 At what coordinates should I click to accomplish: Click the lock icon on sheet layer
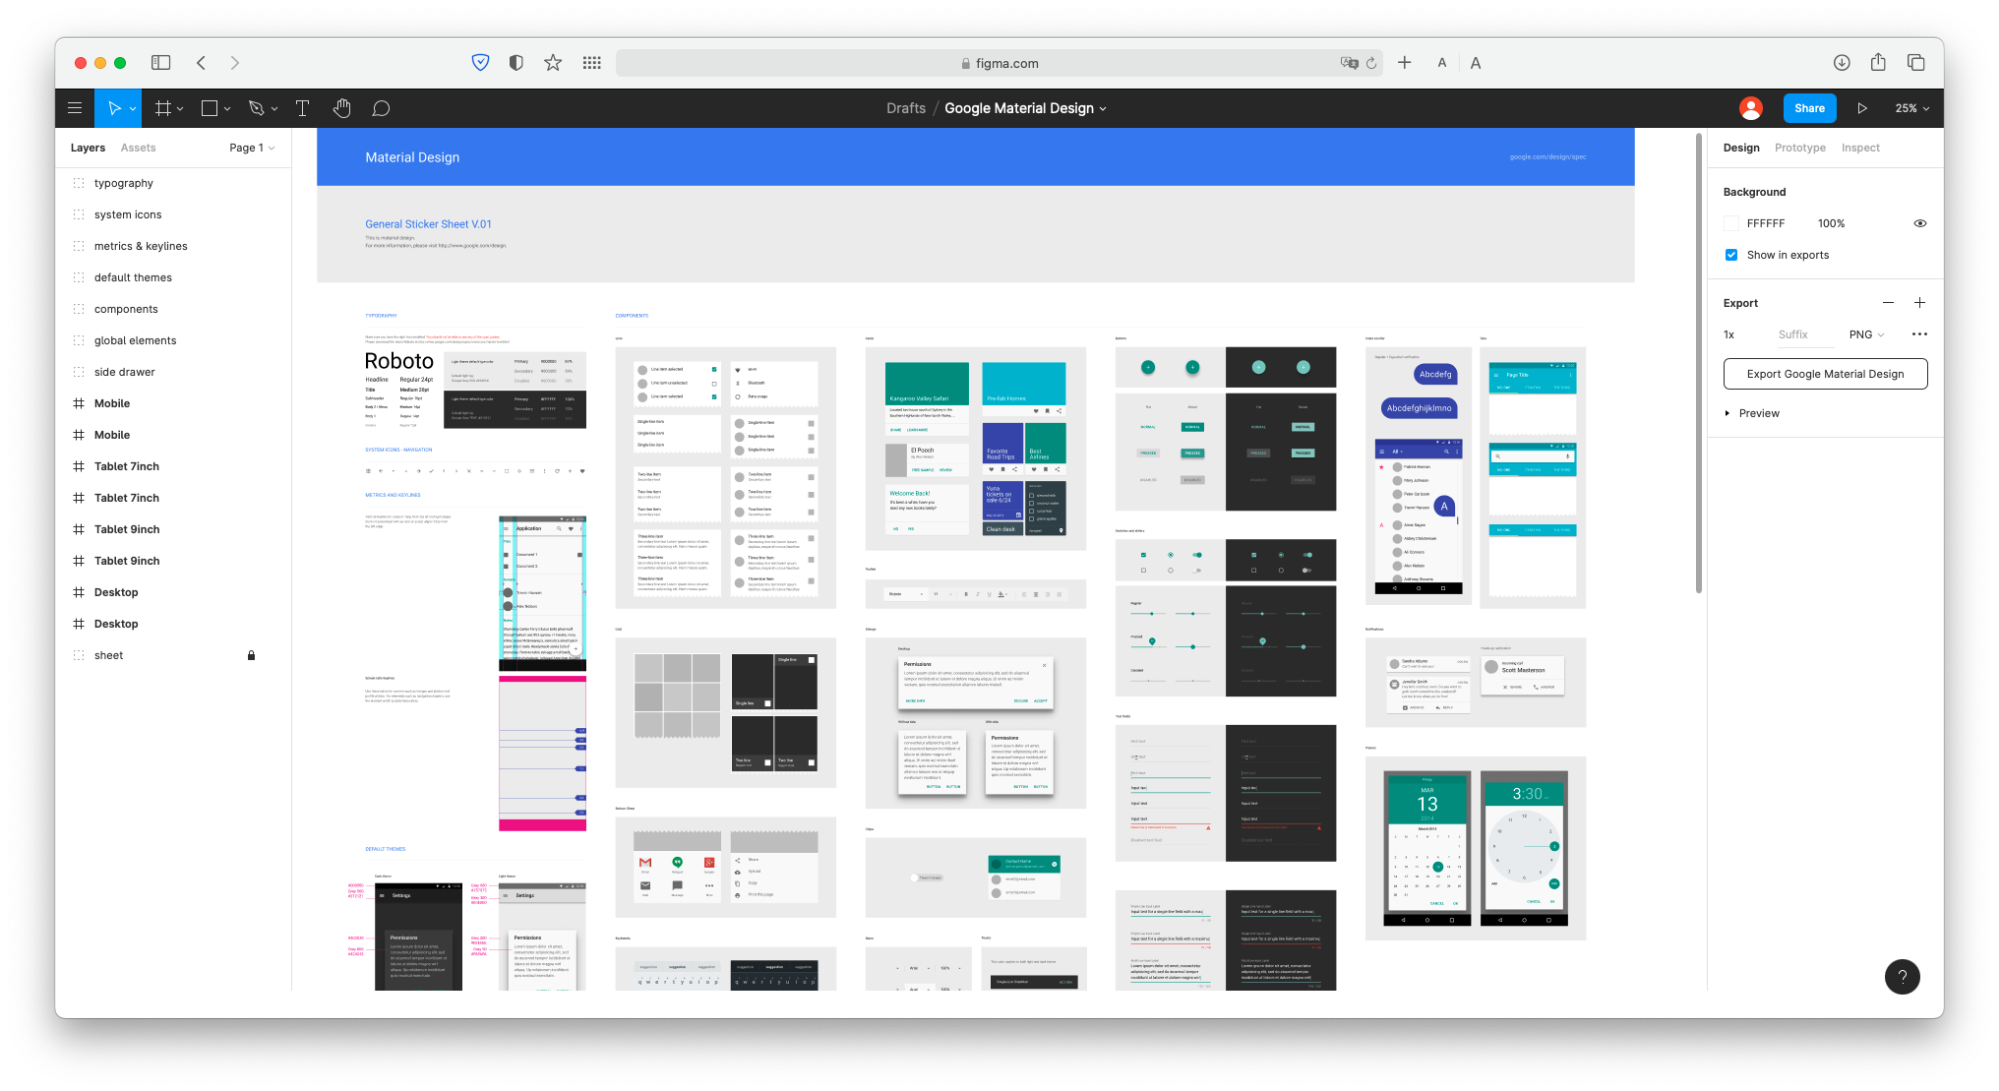pos(251,655)
